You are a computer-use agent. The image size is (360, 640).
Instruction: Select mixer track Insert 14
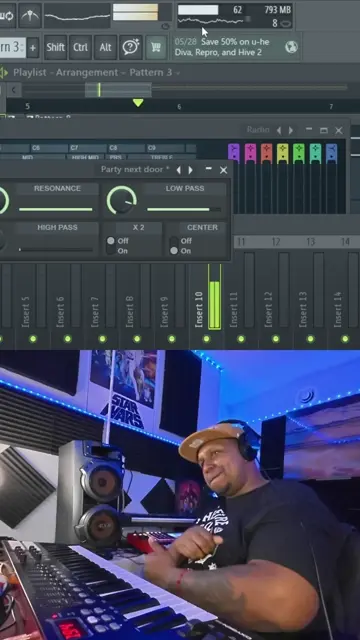click(x=338, y=309)
